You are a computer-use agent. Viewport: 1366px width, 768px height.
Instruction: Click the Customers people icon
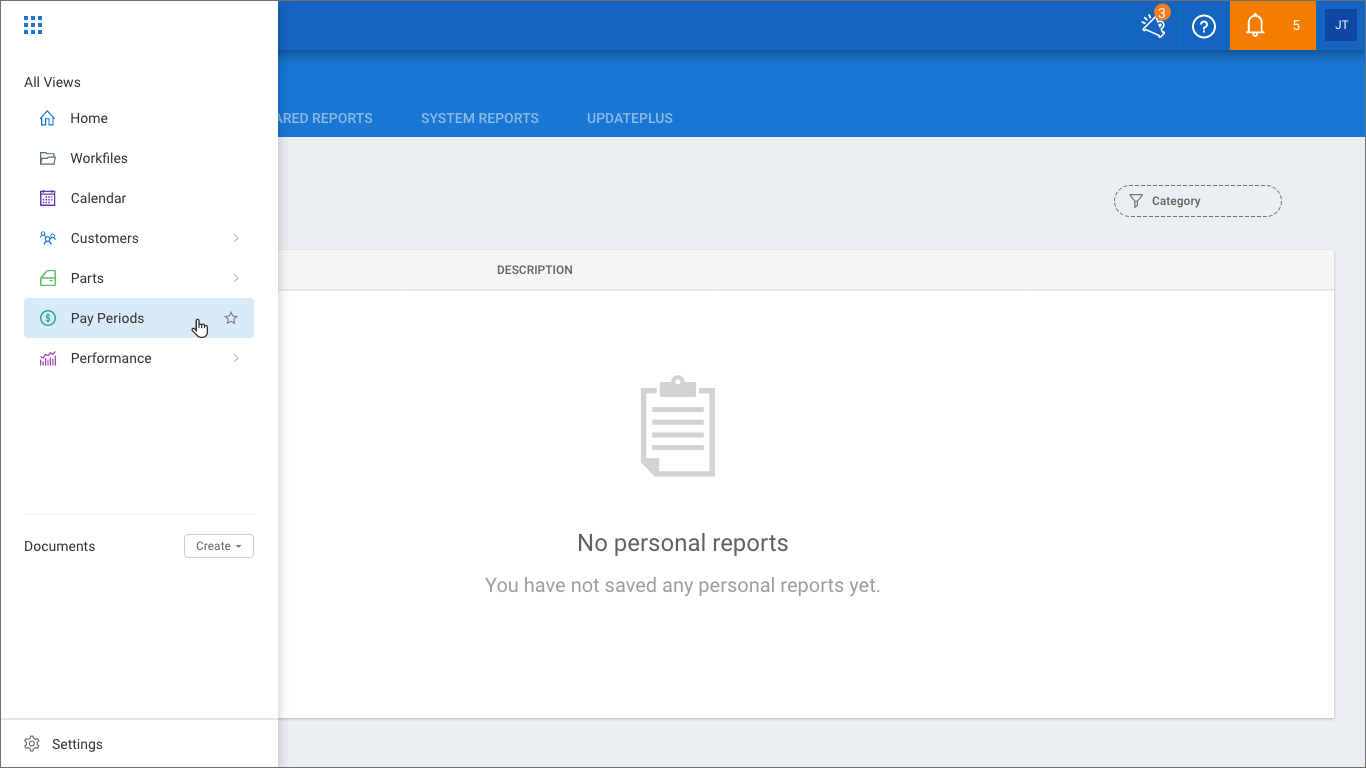47,238
